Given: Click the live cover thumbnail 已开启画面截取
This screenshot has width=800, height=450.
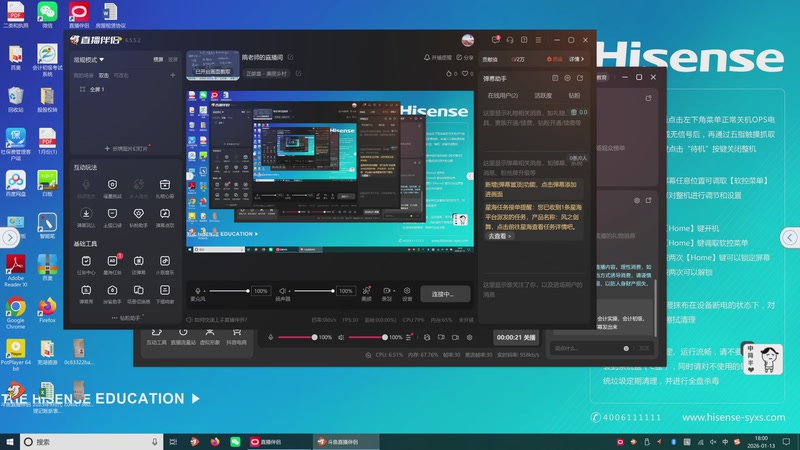Looking at the screenshot, I should [213, 65].
